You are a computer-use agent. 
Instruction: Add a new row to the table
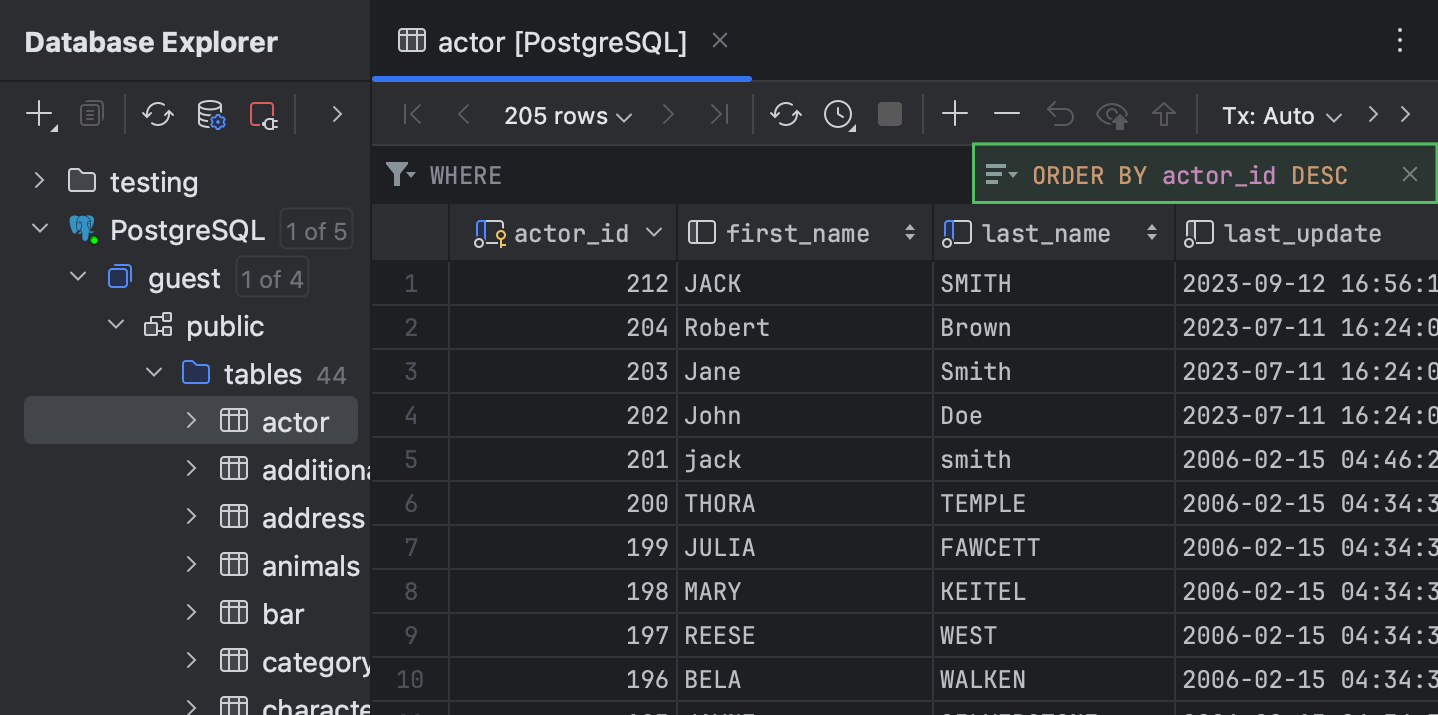click(954, 114)
